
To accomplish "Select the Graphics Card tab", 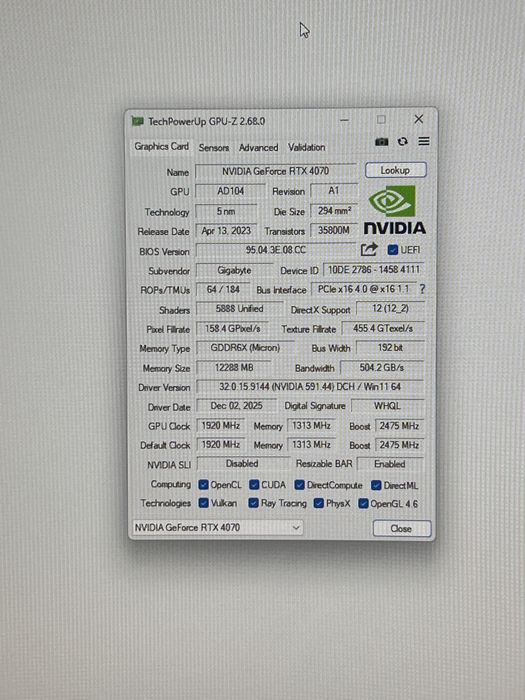I will (x=162, y=146).
